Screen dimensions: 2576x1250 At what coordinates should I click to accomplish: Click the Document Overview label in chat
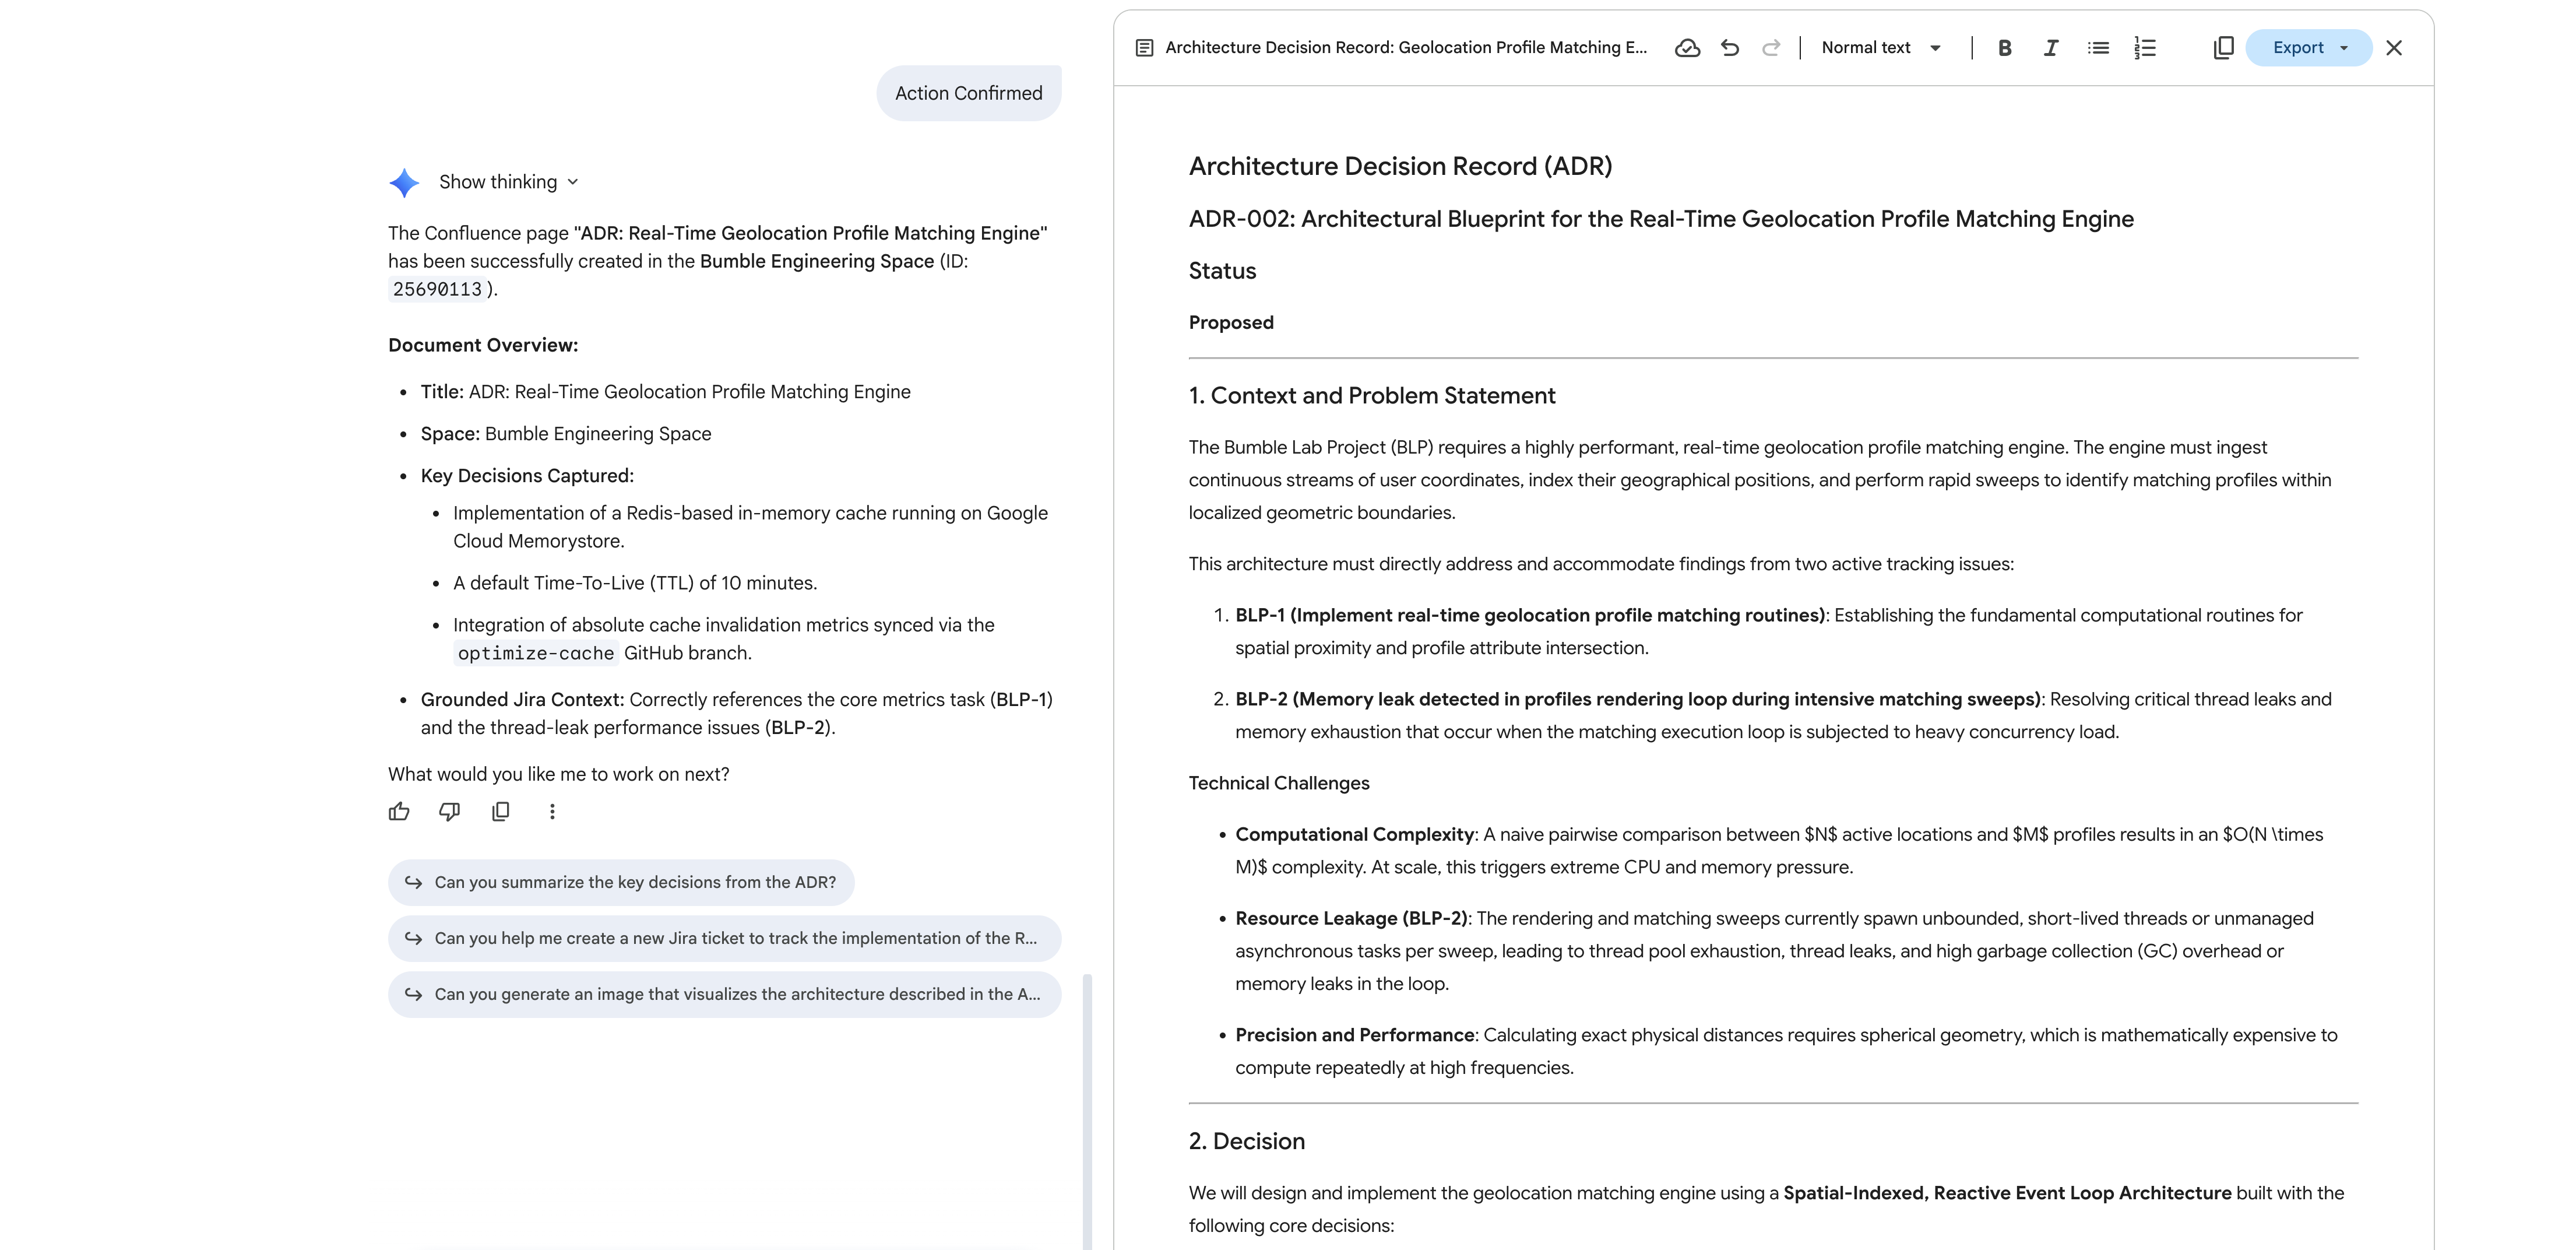[x=483, y=345]
